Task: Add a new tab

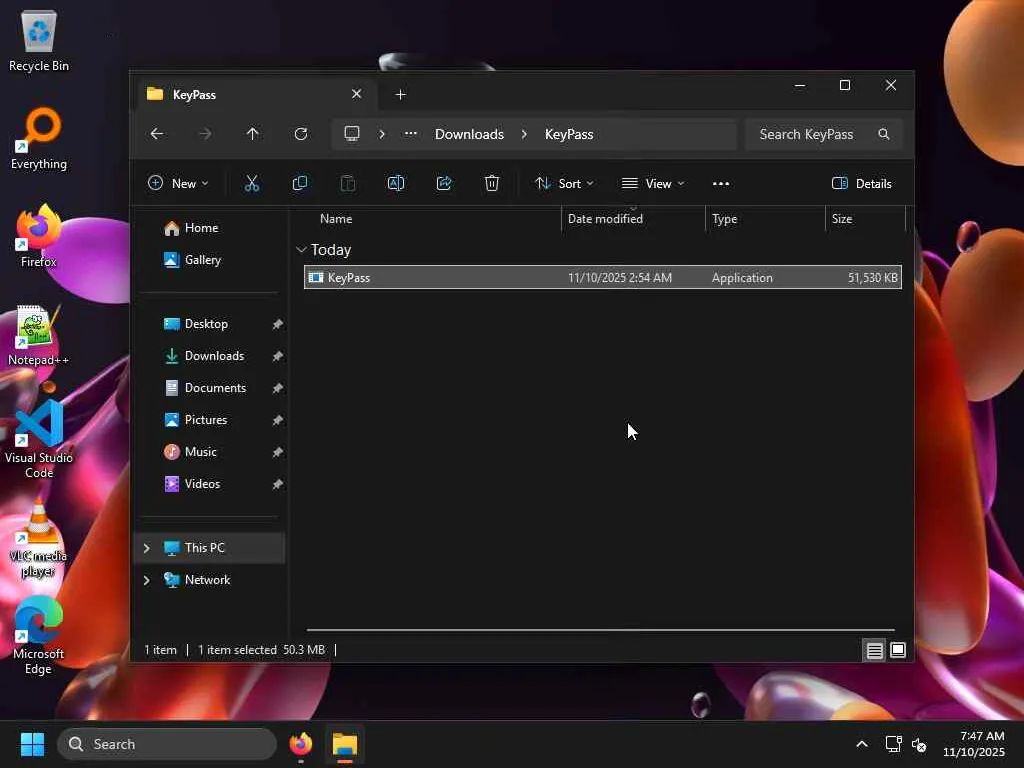Action: coord(400,95)
